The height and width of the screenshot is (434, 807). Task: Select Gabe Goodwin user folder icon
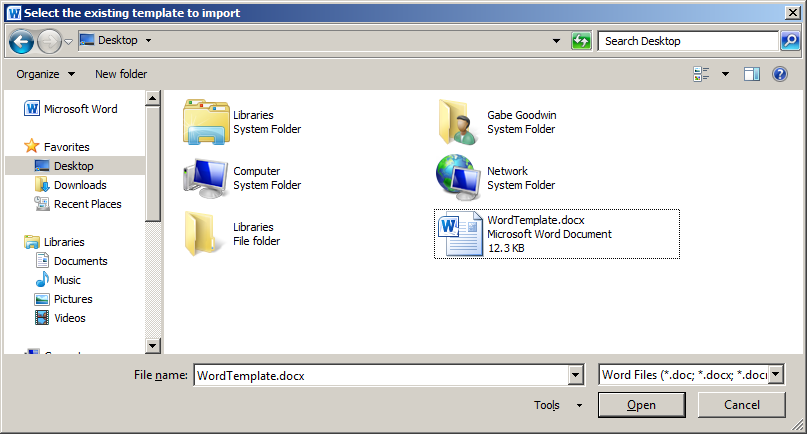coord(458,123)
